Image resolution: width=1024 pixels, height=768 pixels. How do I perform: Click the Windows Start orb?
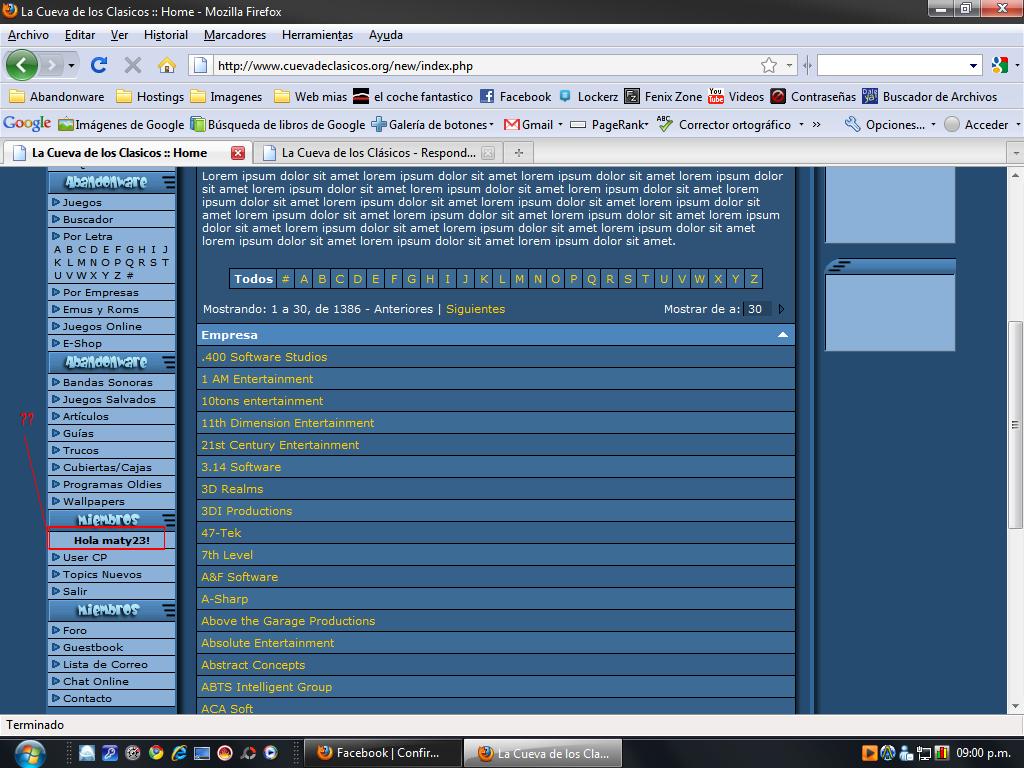[x=30, y=752]
